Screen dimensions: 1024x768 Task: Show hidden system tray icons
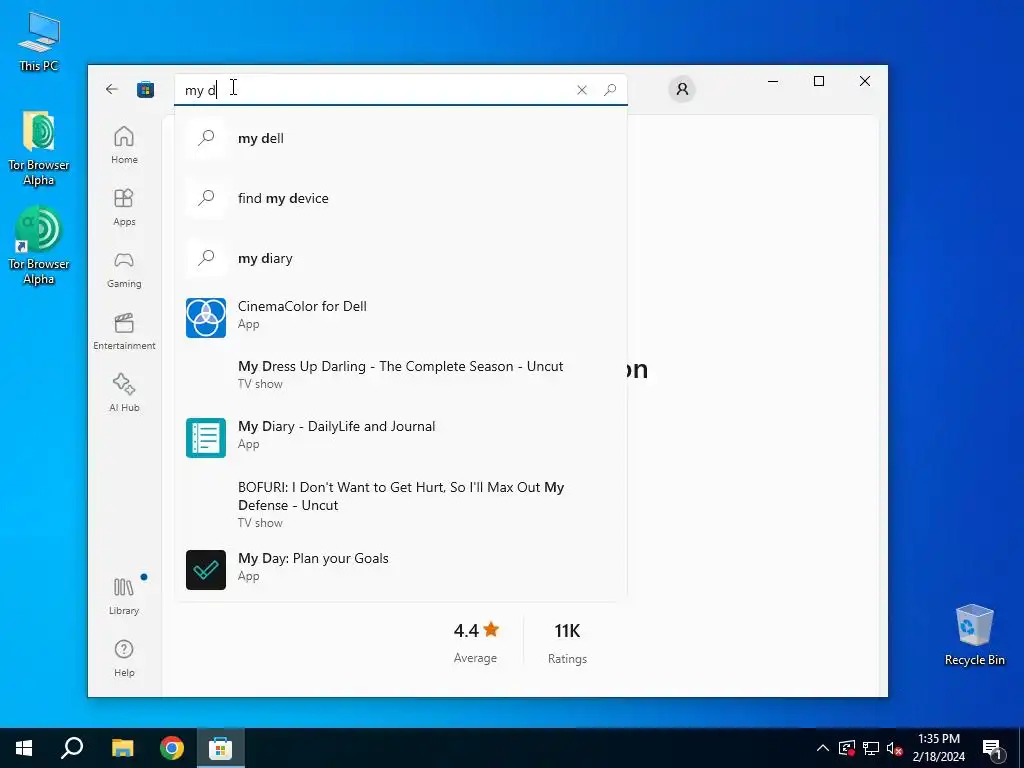[823, 748]
